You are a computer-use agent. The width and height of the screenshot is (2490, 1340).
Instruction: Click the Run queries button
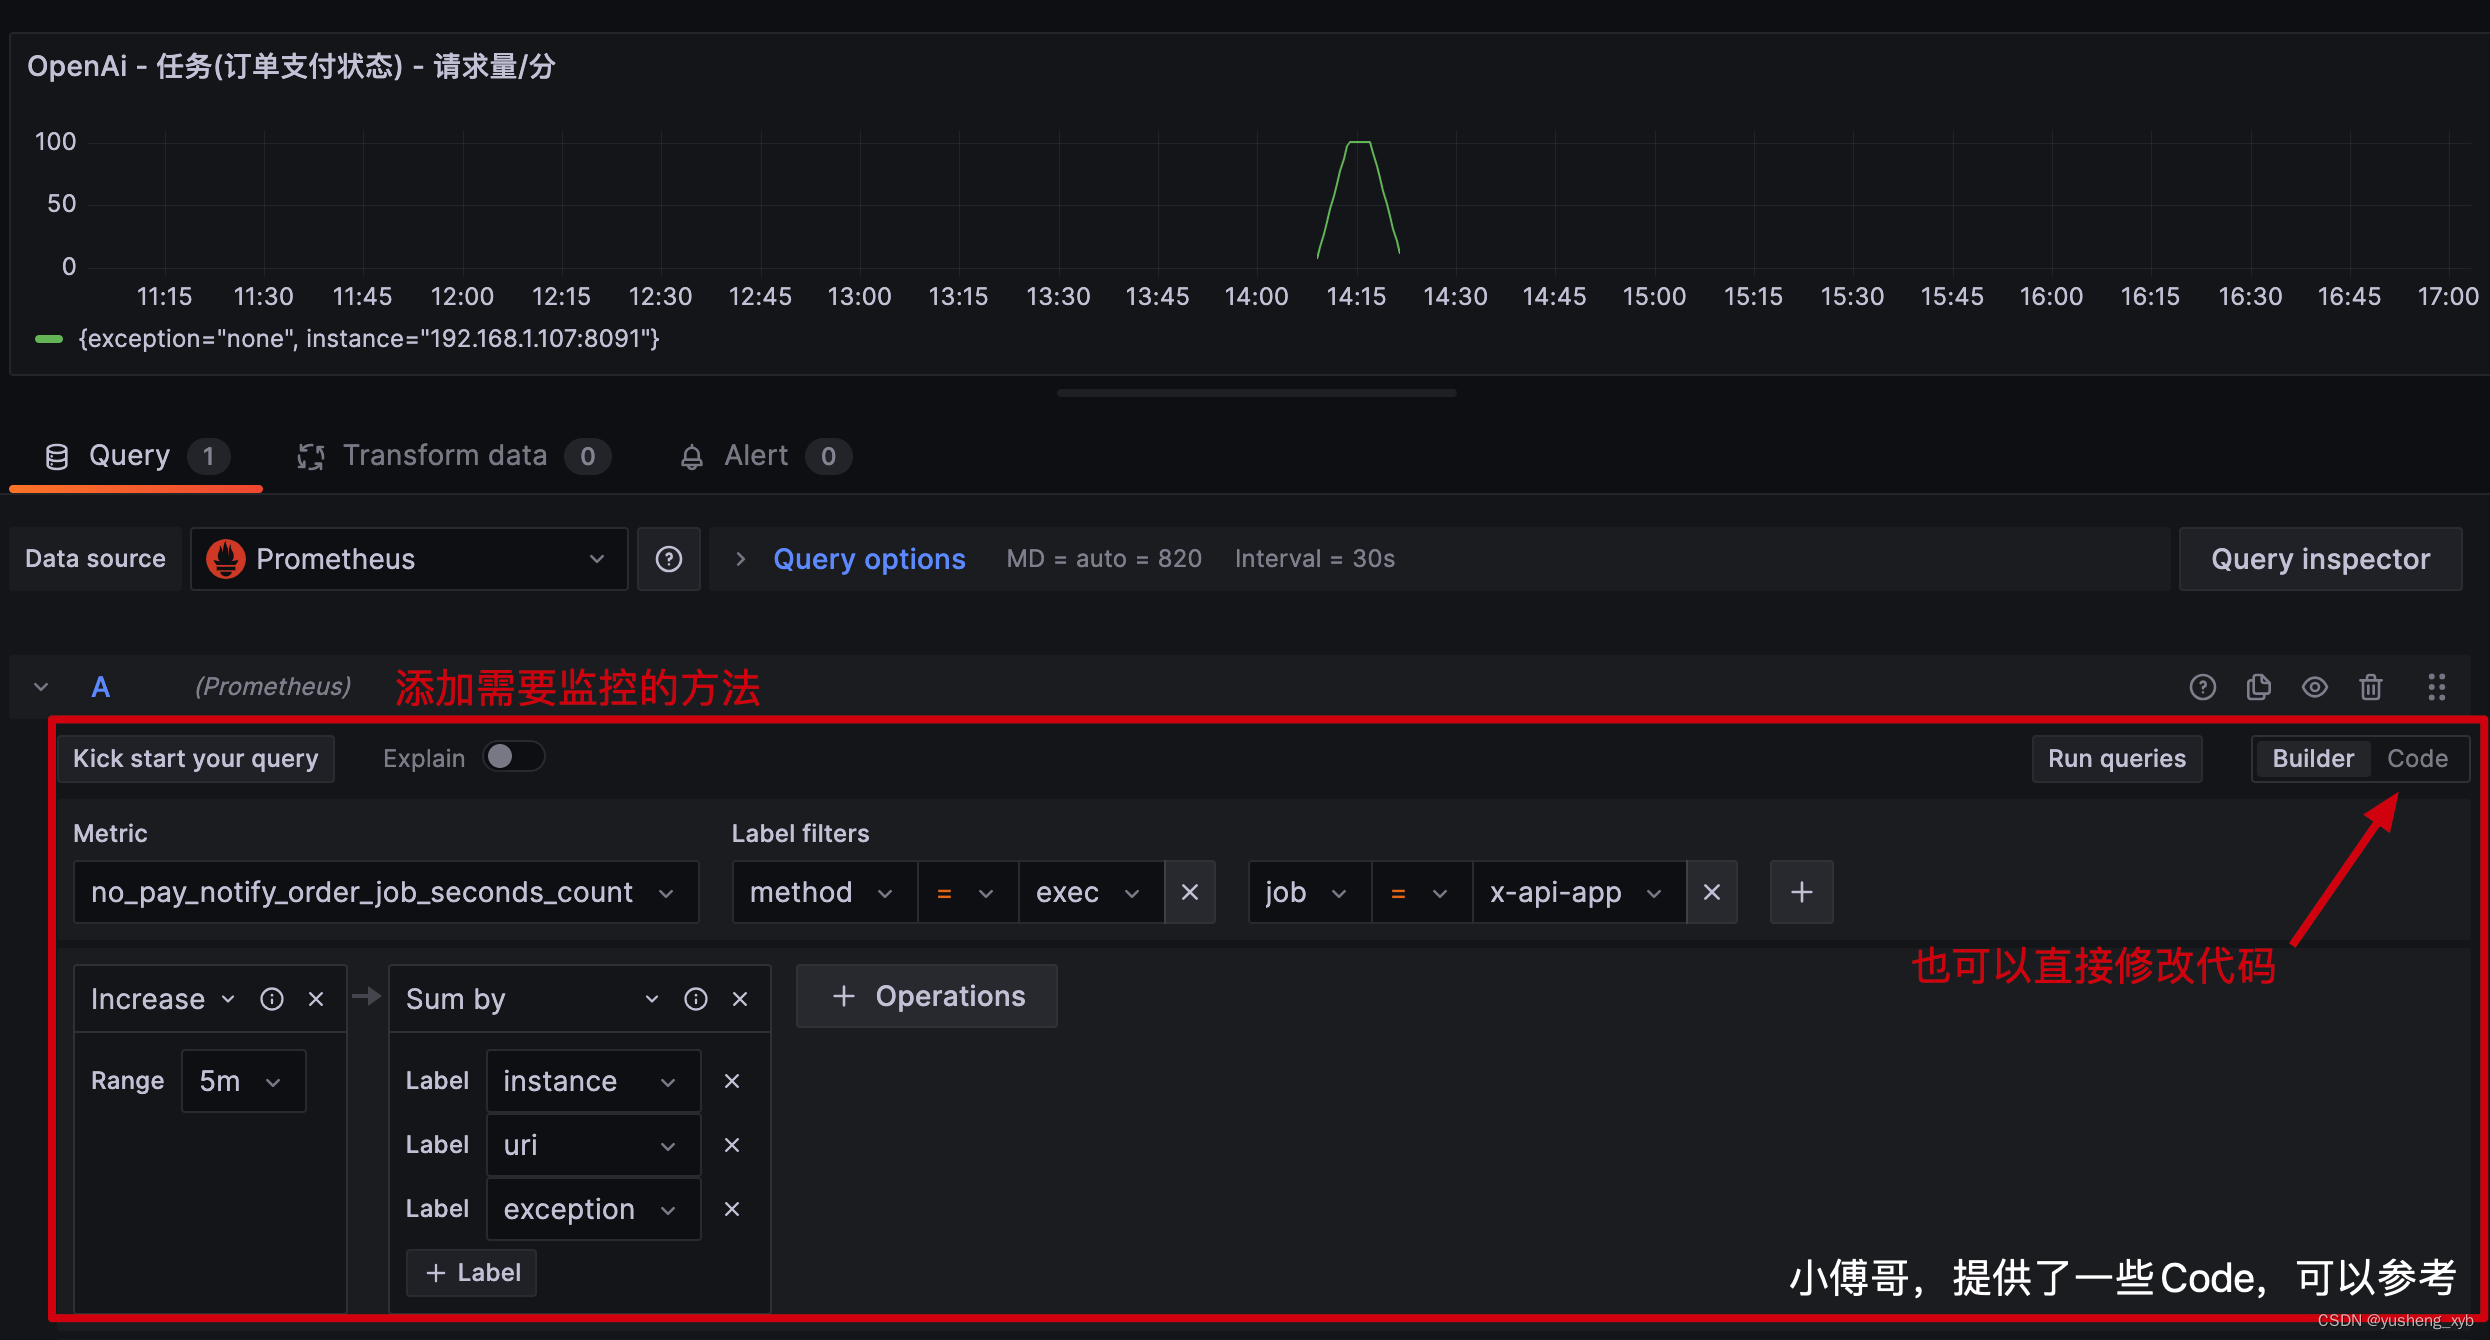pos(2115,757)
